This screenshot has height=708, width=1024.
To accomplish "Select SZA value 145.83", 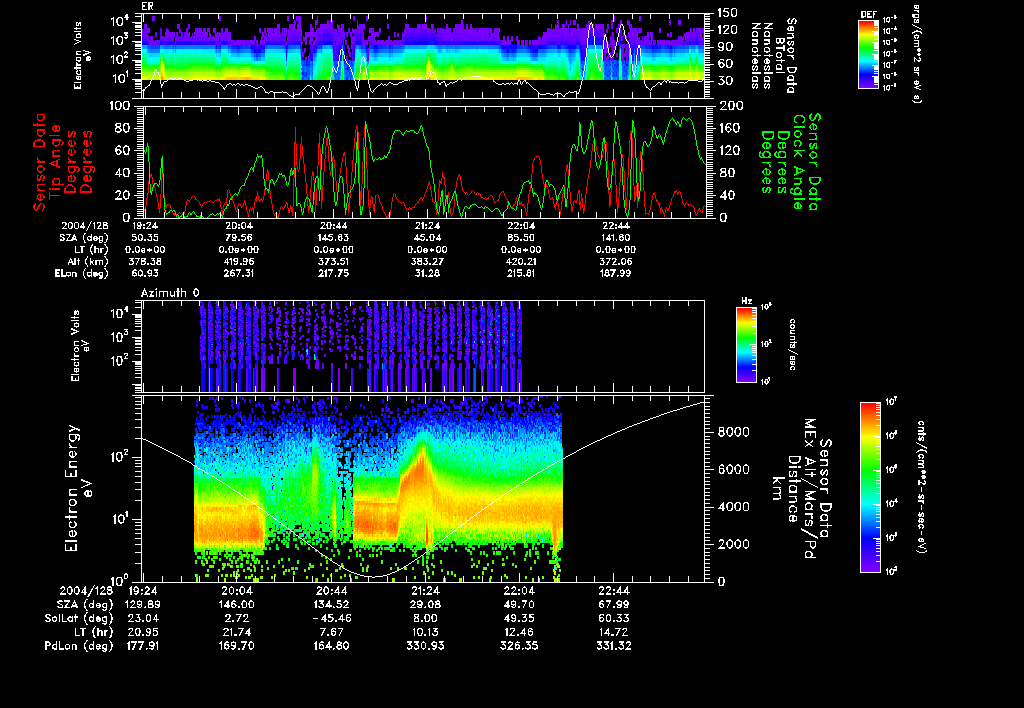I will point(332,238).
